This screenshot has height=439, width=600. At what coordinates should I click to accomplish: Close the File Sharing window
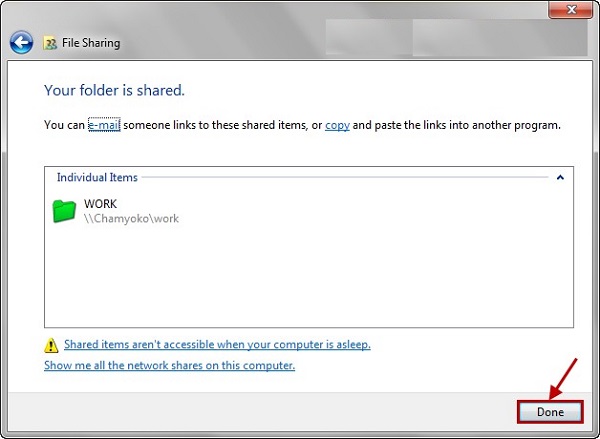pos(569,10)
